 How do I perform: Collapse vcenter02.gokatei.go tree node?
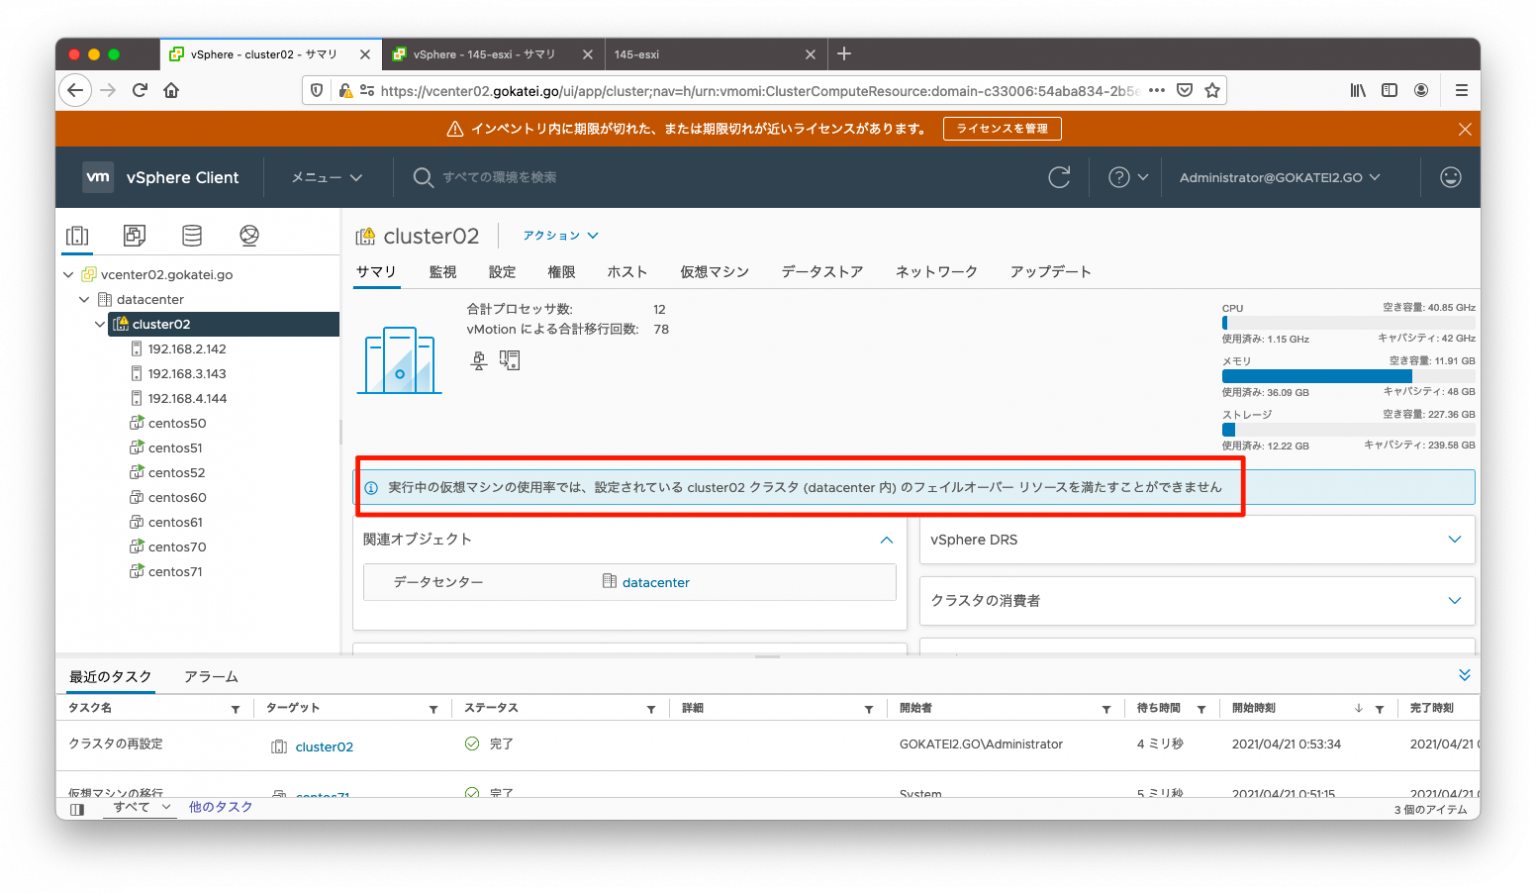click(x=68, y=274)
